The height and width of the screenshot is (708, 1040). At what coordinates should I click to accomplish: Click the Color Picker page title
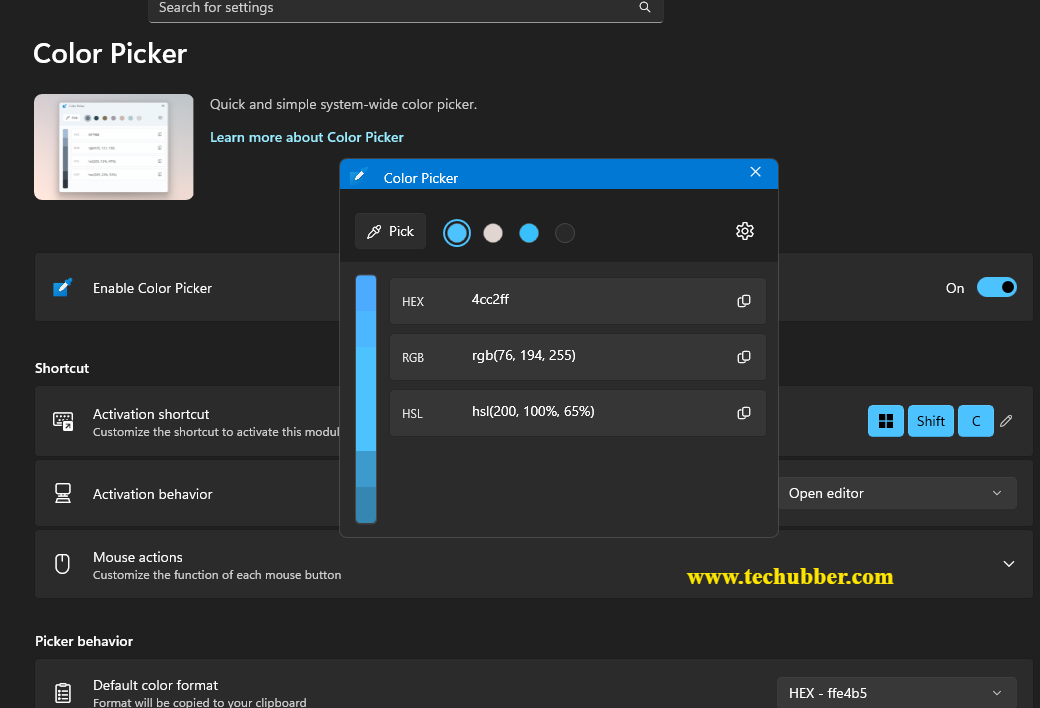click(x=110, y=54)
